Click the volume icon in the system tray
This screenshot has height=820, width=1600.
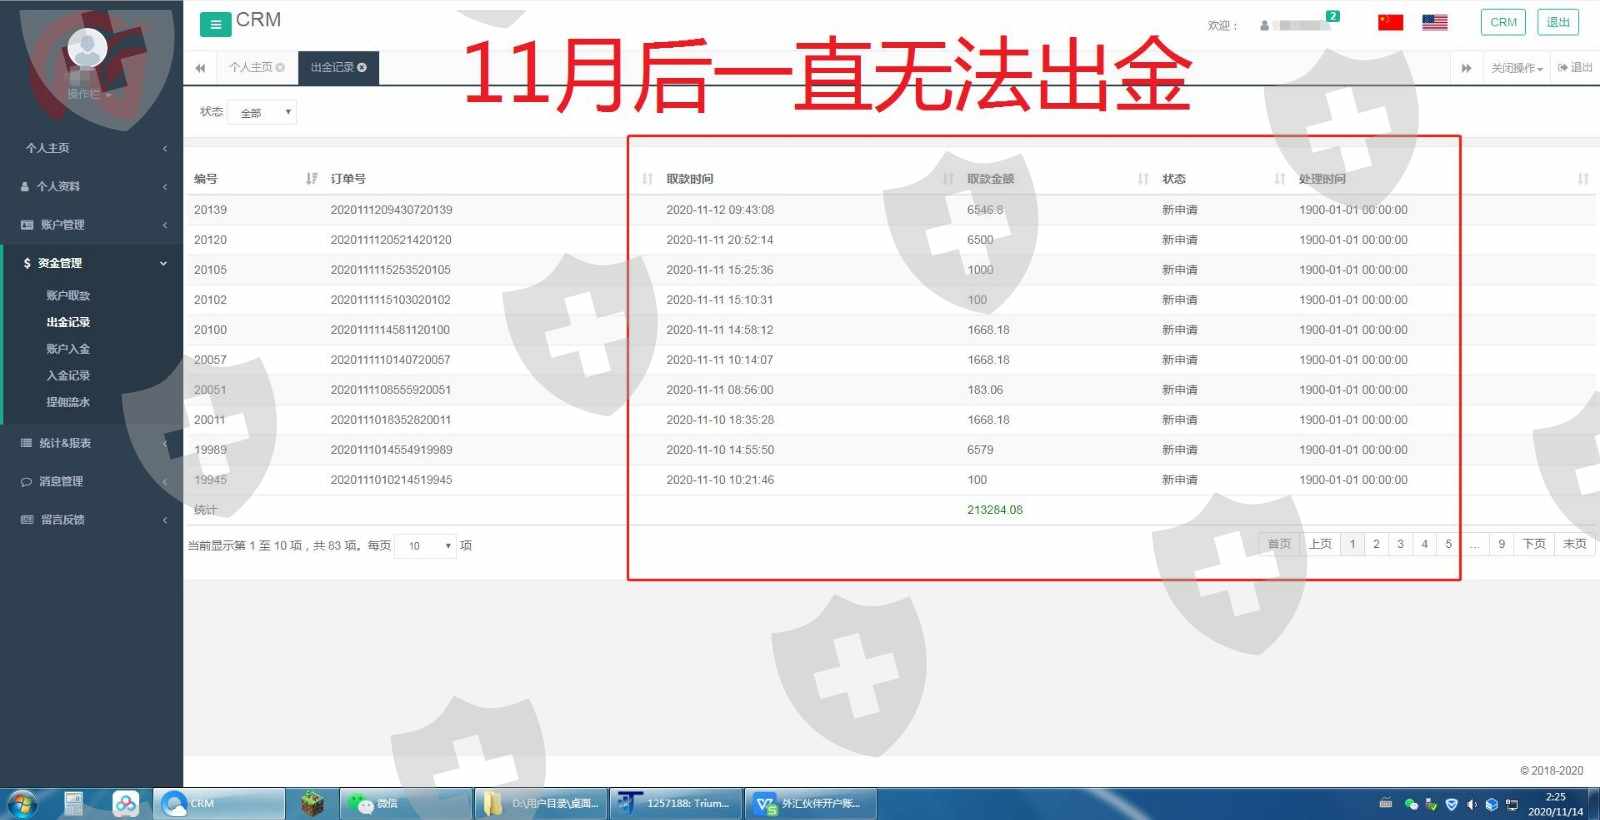(1471, 804)
